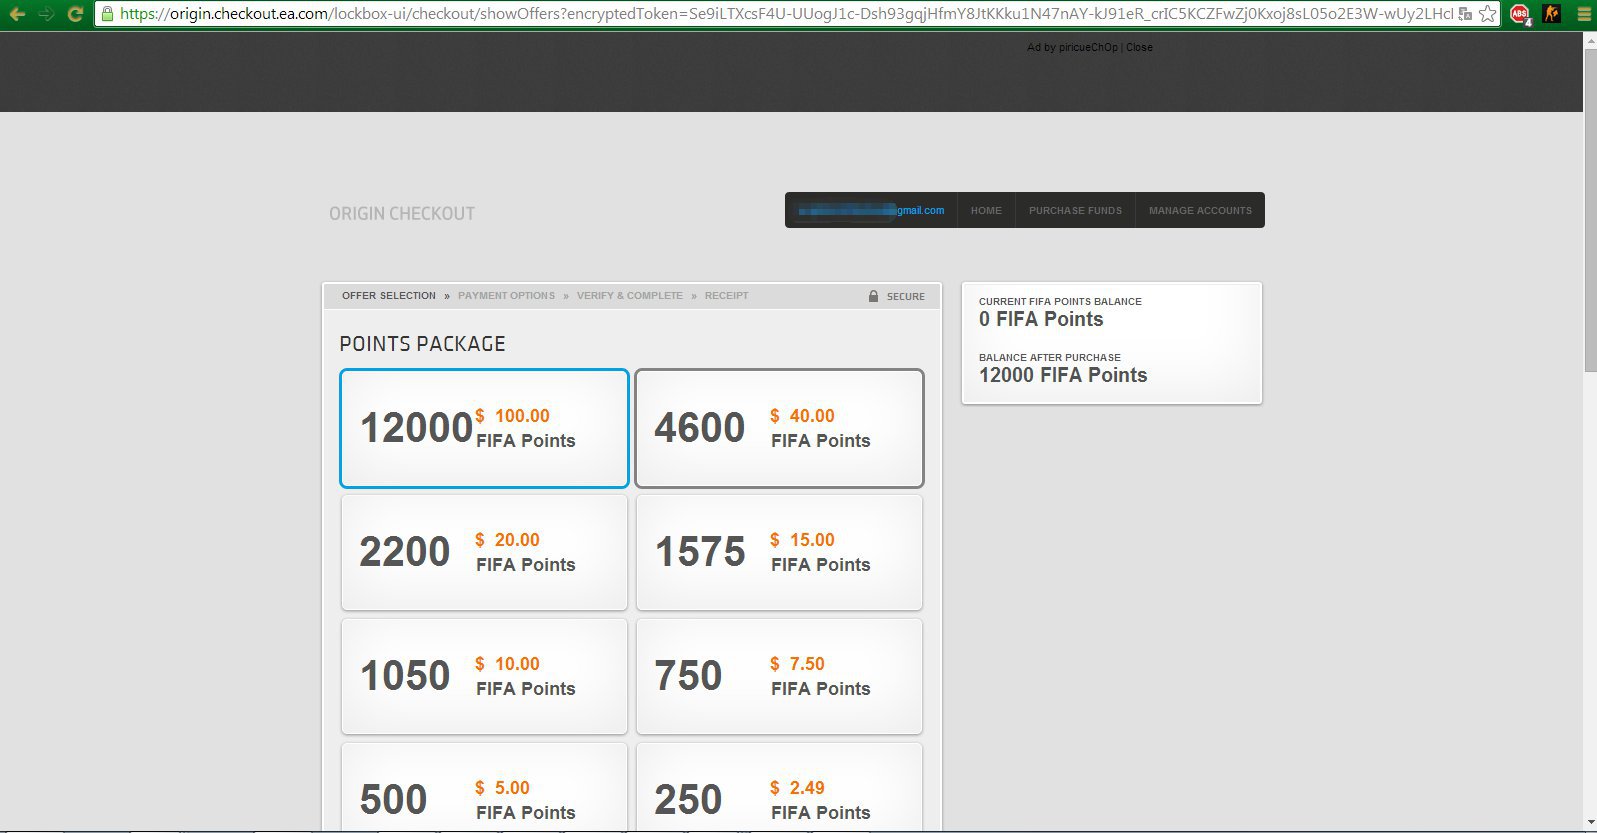The image size is (1597, 833).
Task: Click the gmail.com account email link
Action: pos(871,210)
